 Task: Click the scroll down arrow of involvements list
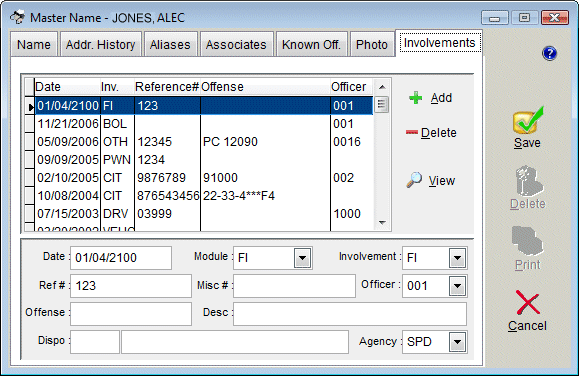(382, 222)
